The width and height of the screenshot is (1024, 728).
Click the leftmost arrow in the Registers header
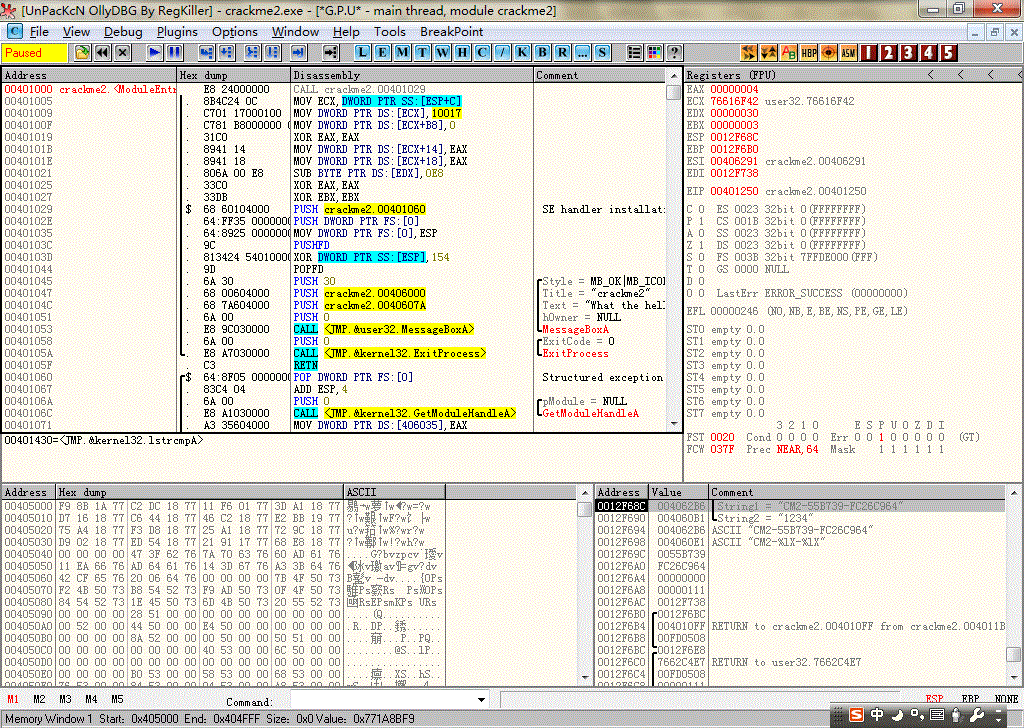coord(931,75)
